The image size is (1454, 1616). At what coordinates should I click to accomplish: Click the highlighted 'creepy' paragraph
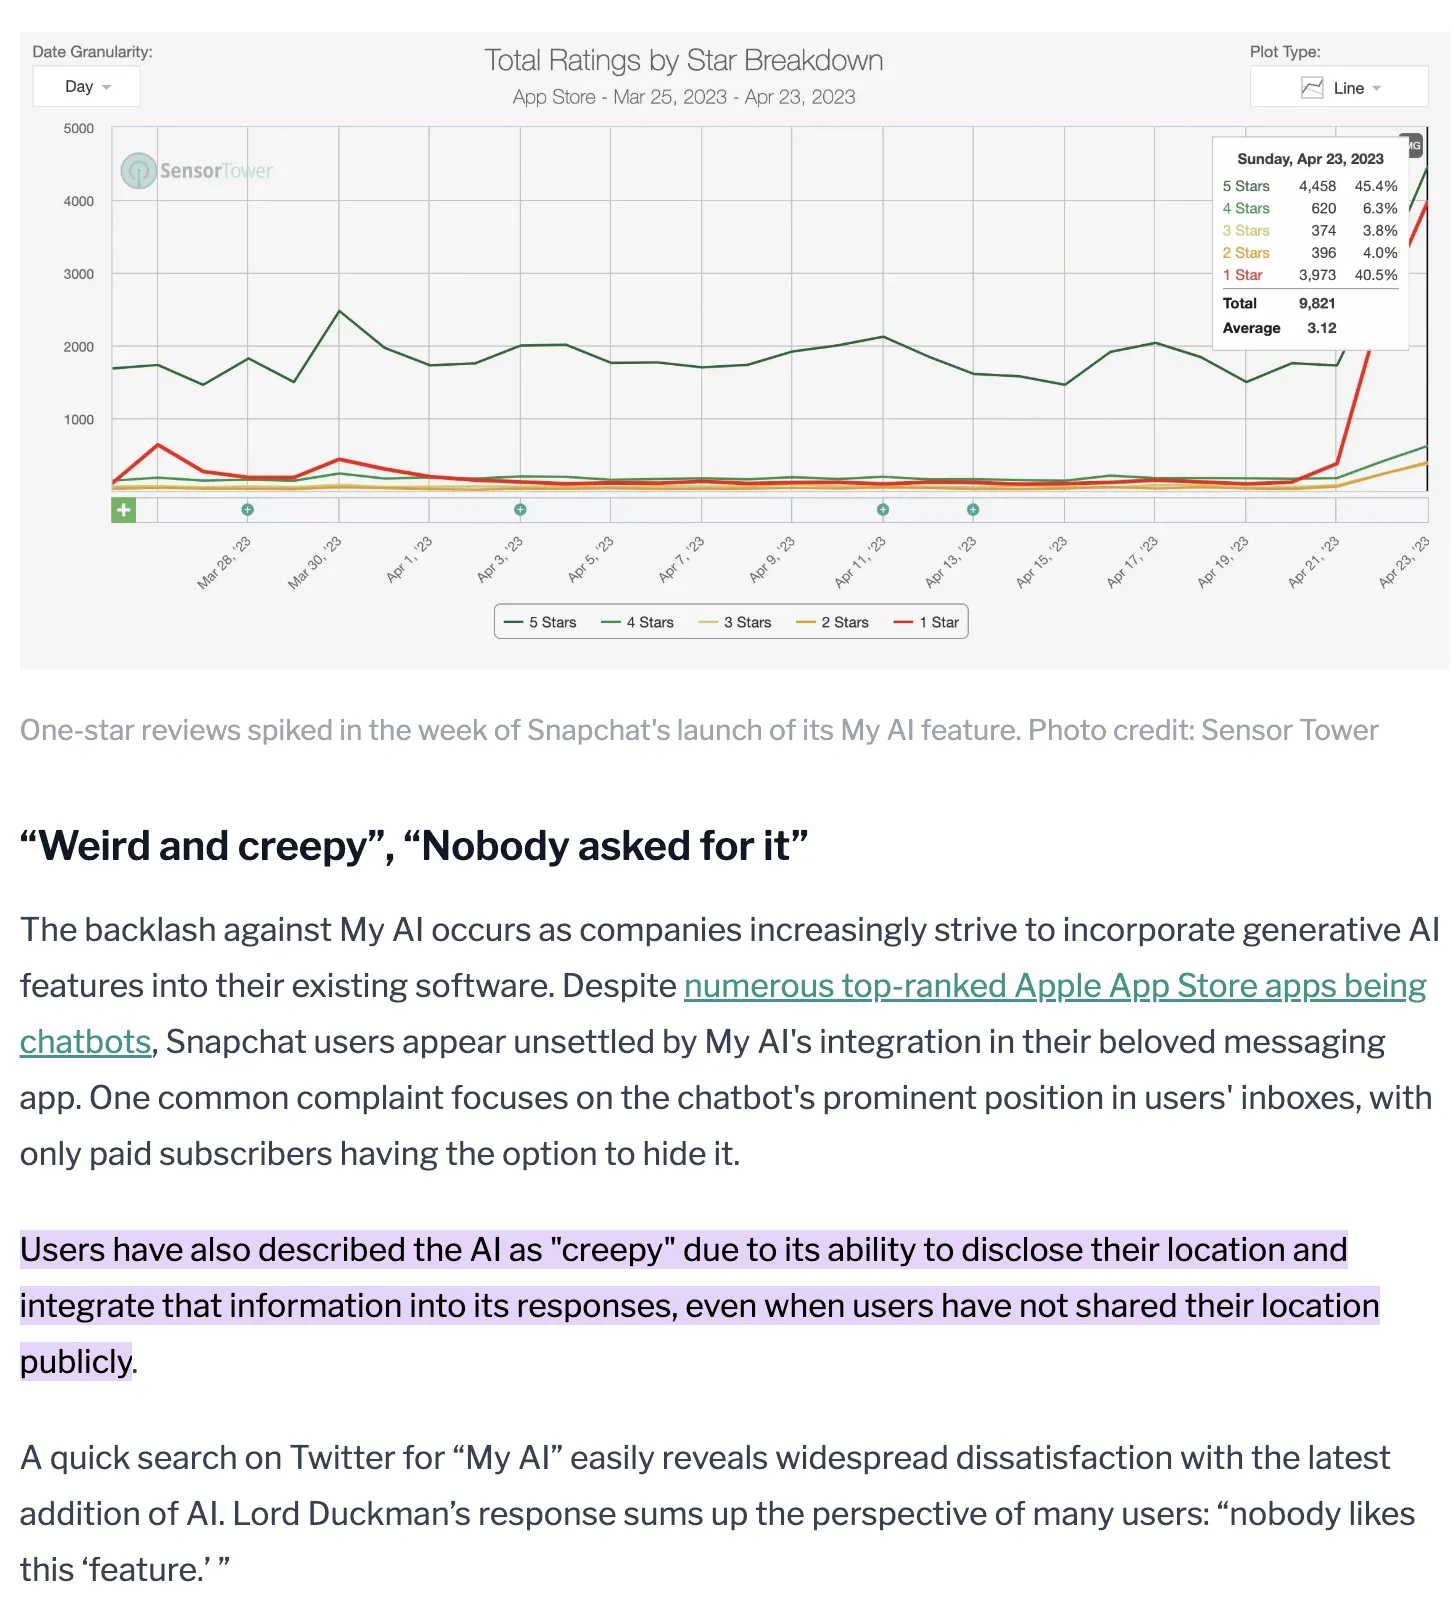(700, 1306)
